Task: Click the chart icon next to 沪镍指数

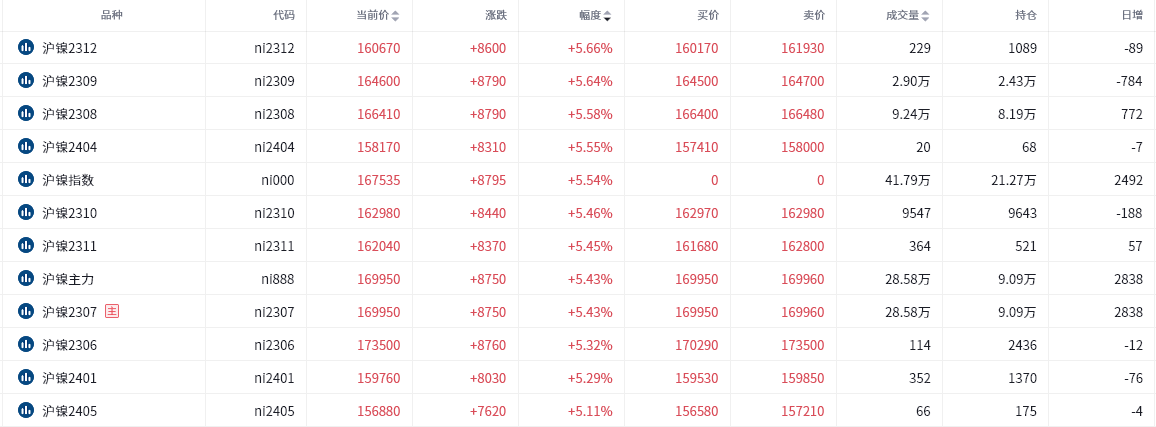Action: [x=26, y=179]
